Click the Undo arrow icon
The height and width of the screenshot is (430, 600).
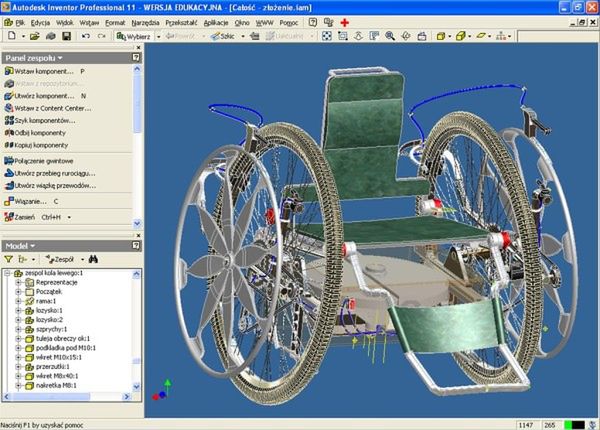[86, 36]
